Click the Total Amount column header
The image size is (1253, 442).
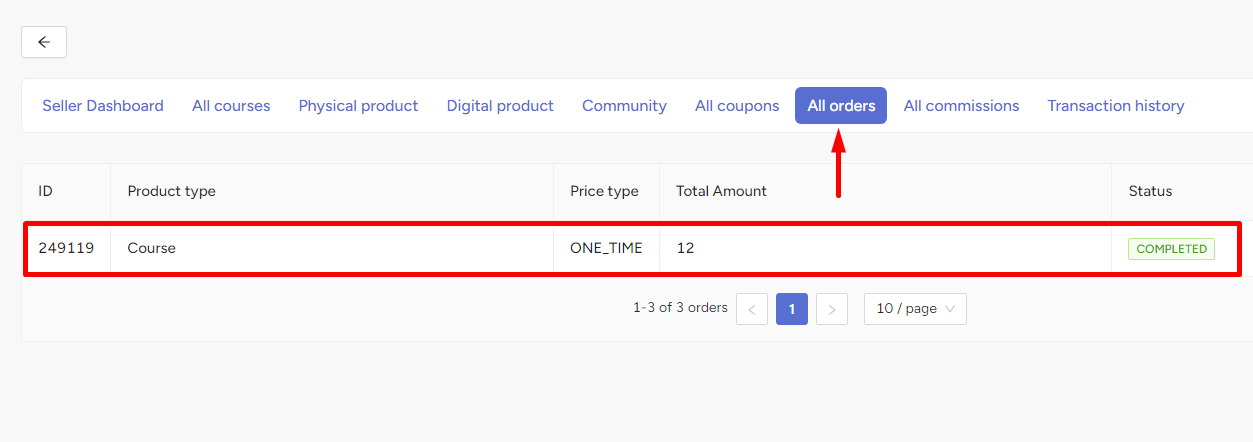[x=721, y=191]
